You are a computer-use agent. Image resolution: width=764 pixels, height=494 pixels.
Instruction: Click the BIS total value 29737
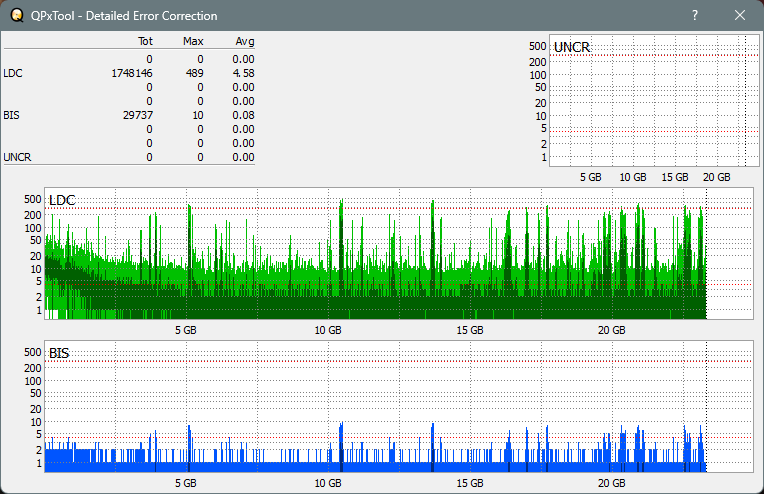[137, 115]
